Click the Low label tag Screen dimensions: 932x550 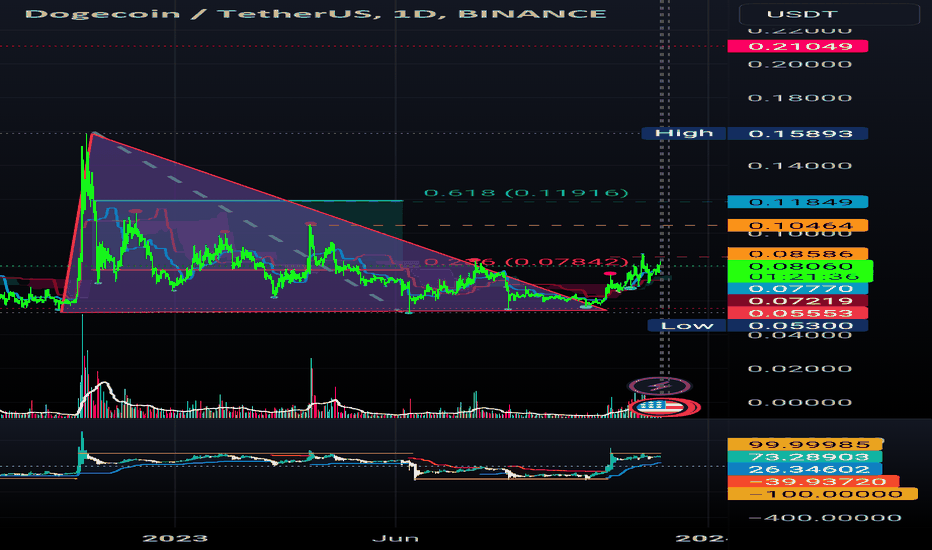(x=687, y=325)
